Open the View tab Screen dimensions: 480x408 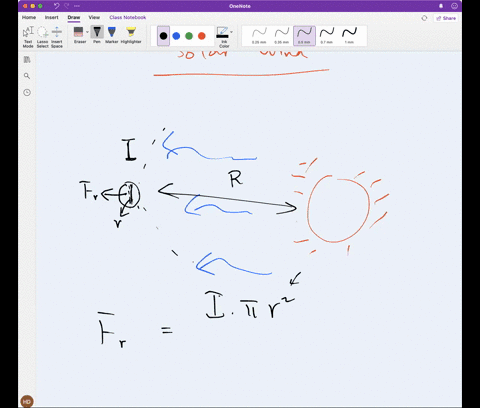click(94, 17)
